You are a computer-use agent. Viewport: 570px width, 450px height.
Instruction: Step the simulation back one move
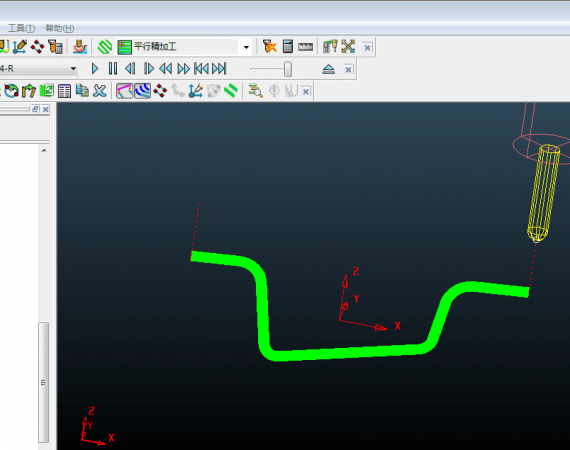(x=130, y=68)
